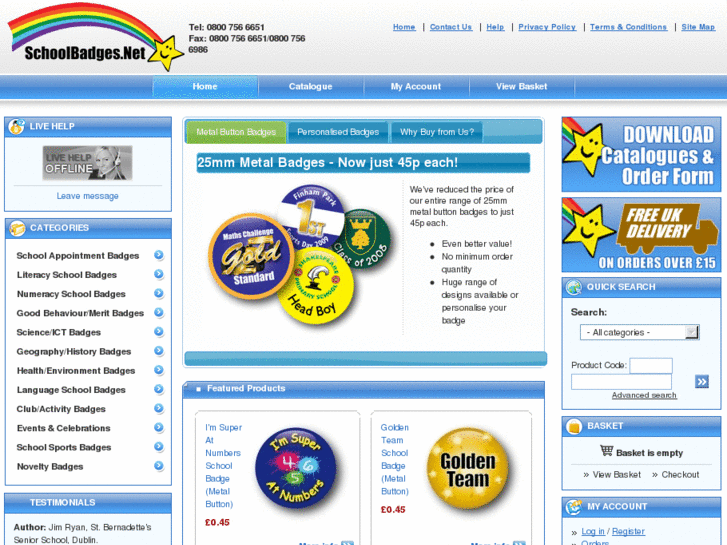Open the All categories search dropdown
This screenshot has width=727, height=545.
(x=639, y=332)
